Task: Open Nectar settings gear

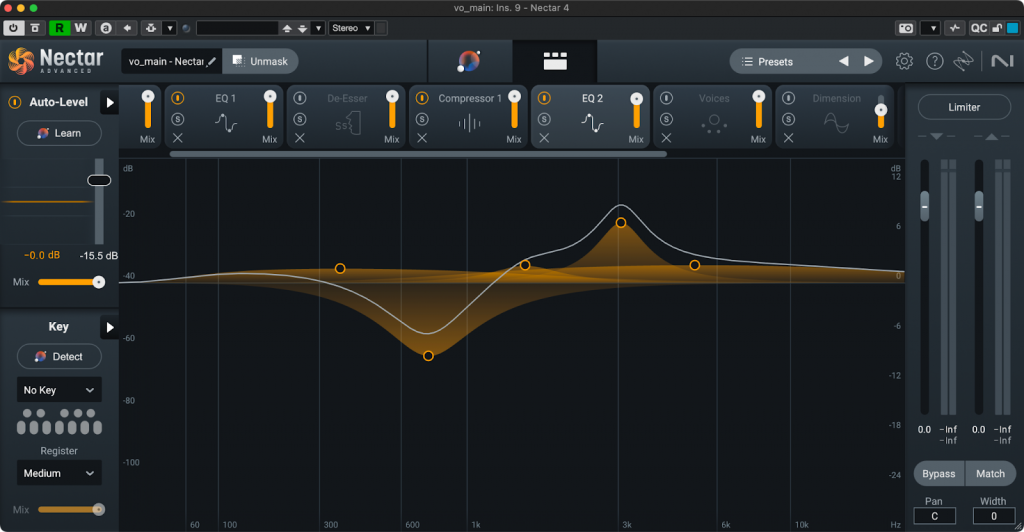Action: click(x=904, y=62)
